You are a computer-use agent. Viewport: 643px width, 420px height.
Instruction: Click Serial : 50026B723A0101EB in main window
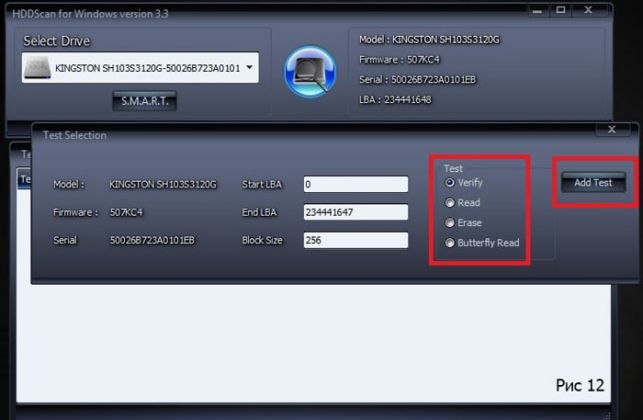point(417,80)
